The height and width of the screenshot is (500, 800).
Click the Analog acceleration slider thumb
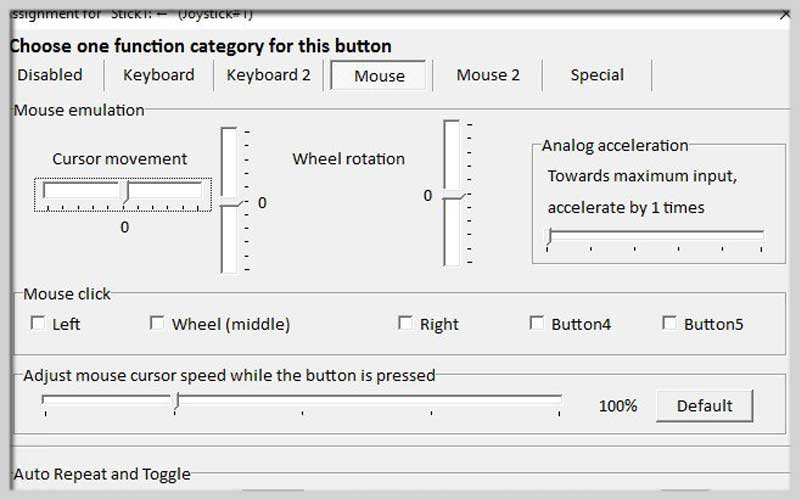point(549,236)
